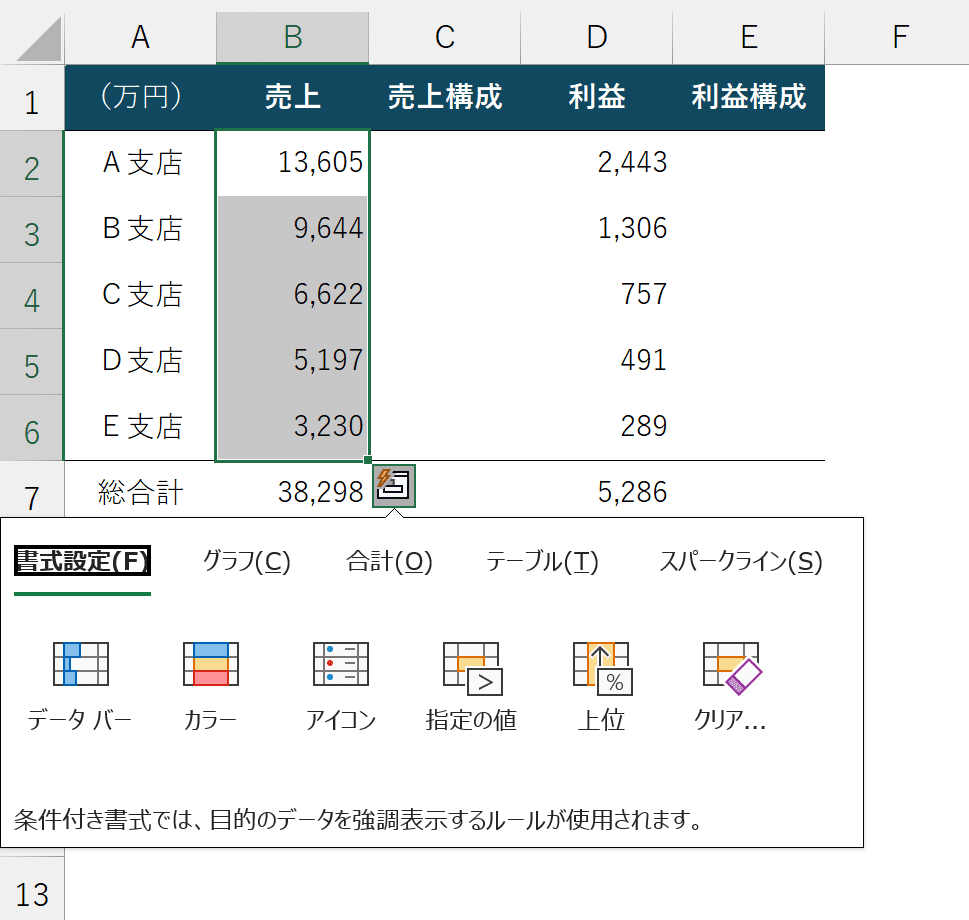Screen dimensions: 969x920
Task: Select the Select All corner triangle
Action: point(38,39)
